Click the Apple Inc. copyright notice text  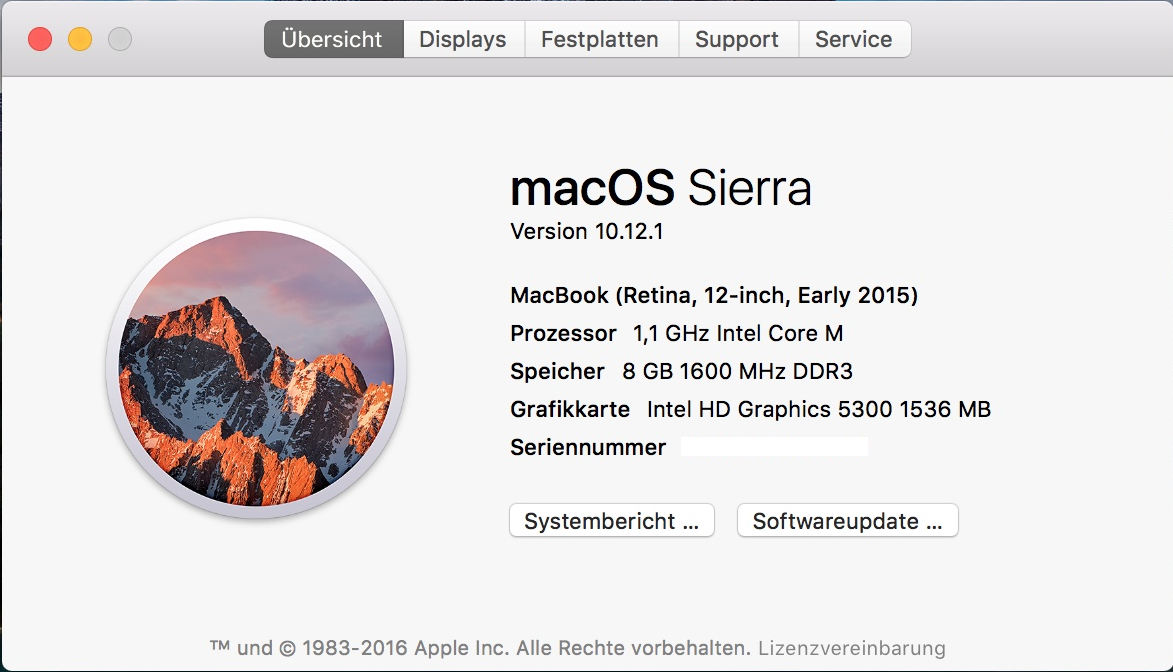pyautogui.click(x=480, y=648)
